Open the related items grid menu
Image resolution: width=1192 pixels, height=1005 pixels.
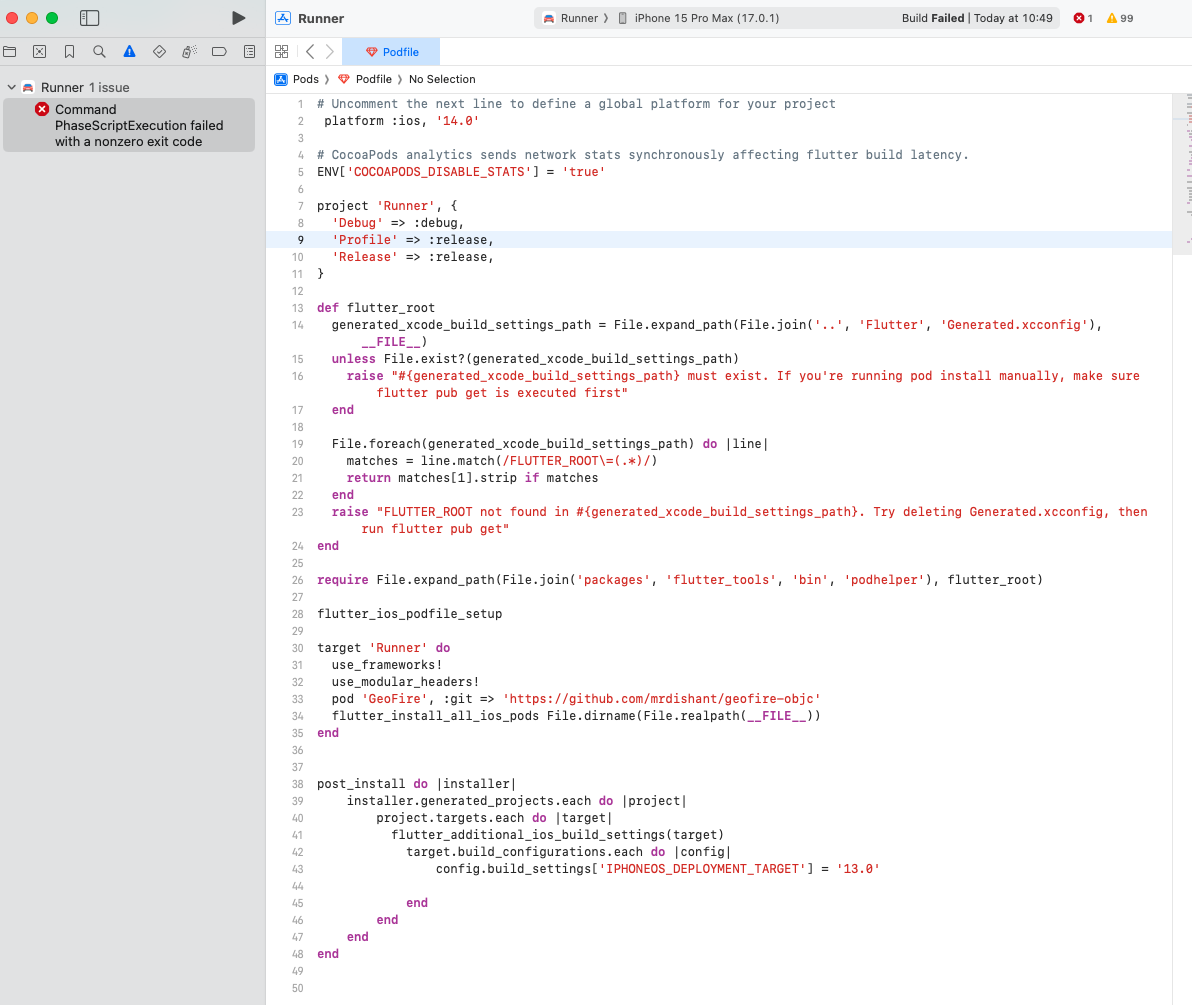tap(281, 52)
